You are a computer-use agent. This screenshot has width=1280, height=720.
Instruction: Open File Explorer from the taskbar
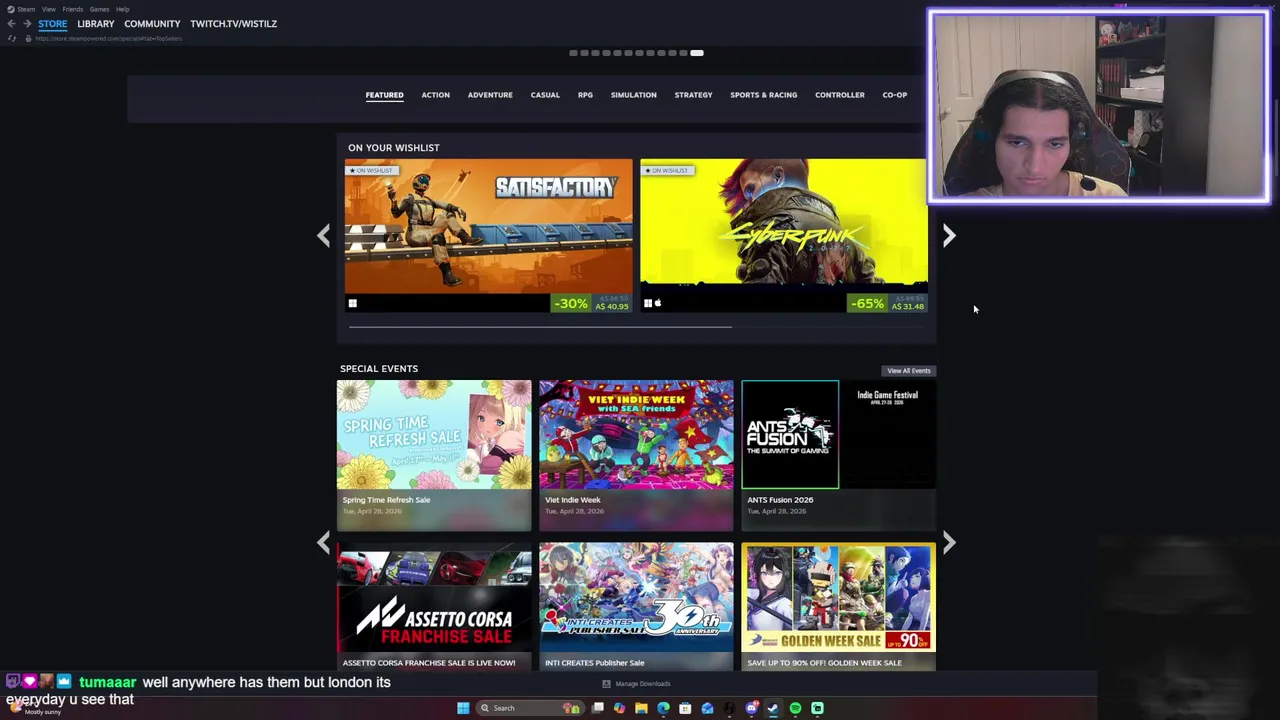[641, 708]
